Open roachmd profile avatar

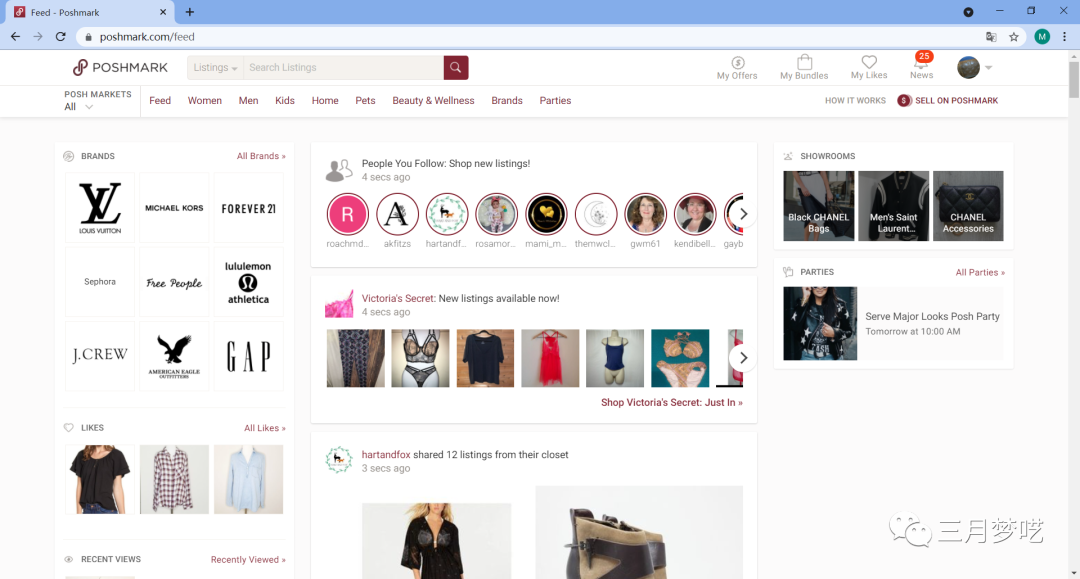tap(348, 214)
